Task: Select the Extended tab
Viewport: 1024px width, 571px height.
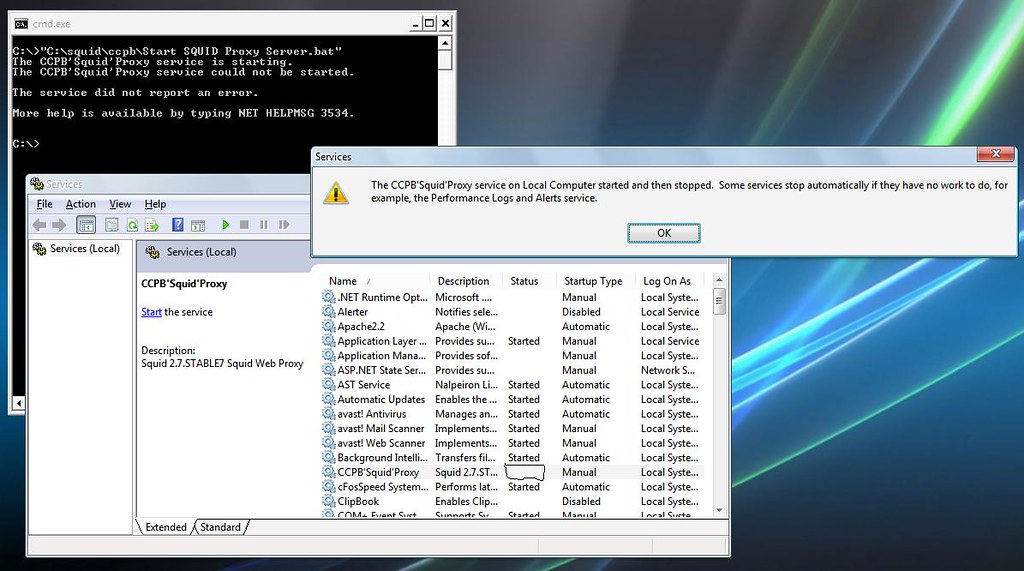Action: [166, 527]
